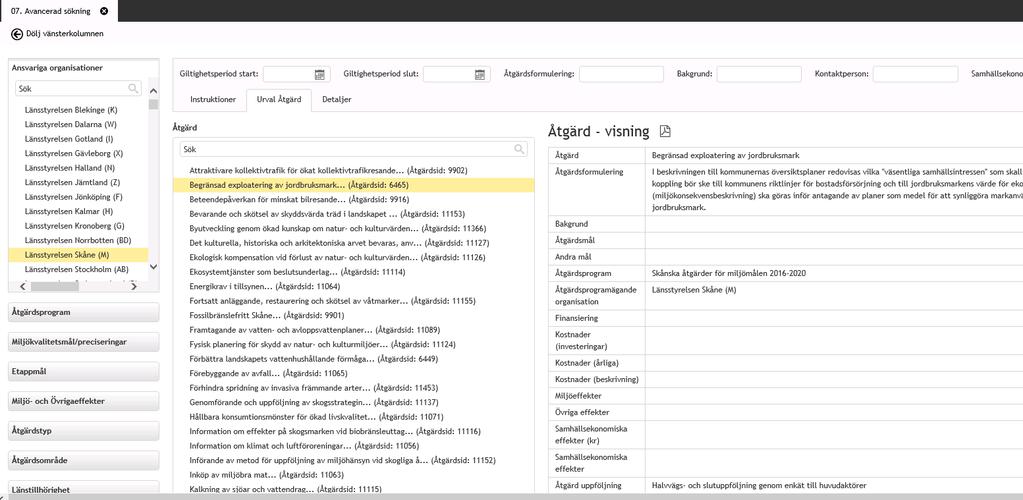Select highlighted Länsstyrelsen Skåne (M) in list
The height and width of the screenshot is (500, 1023).
[78, 255]
